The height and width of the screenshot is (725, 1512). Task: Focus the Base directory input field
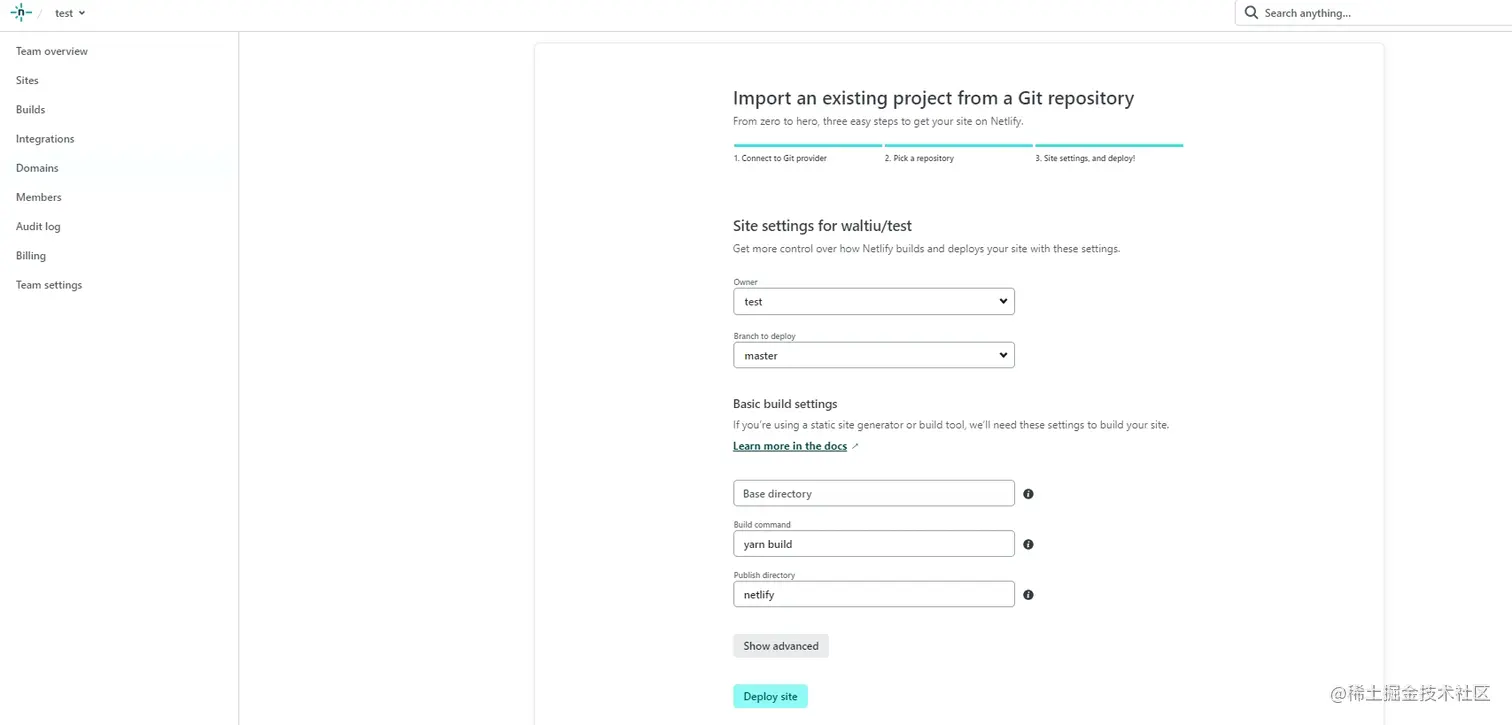874,493
